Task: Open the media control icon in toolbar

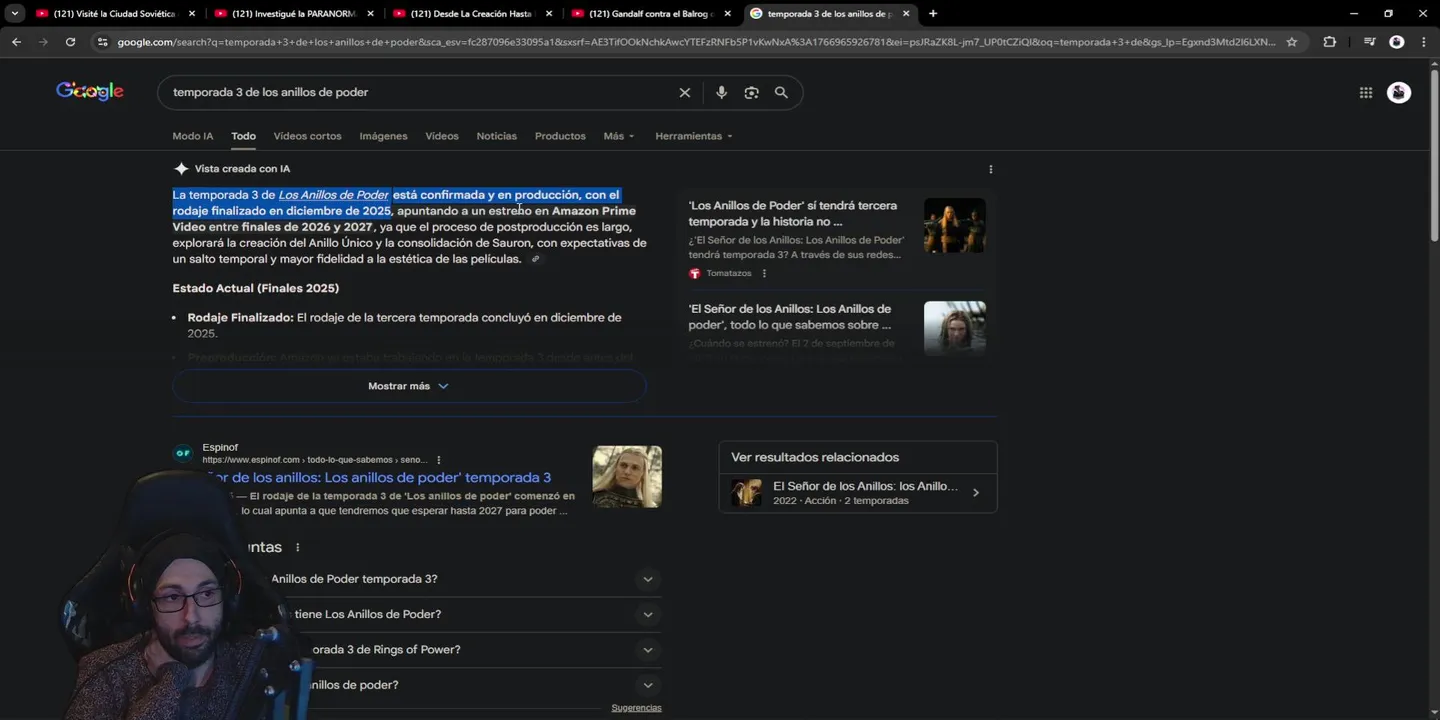Action: [x=1369, y=42]
